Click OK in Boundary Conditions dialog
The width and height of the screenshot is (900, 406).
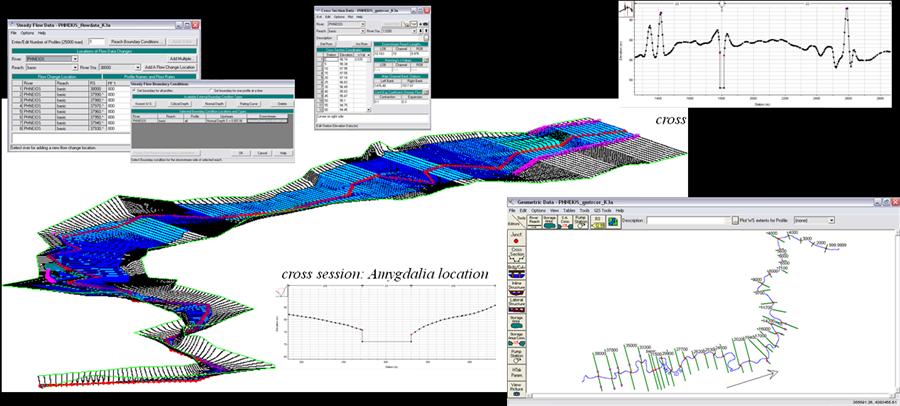coord(241,153)
